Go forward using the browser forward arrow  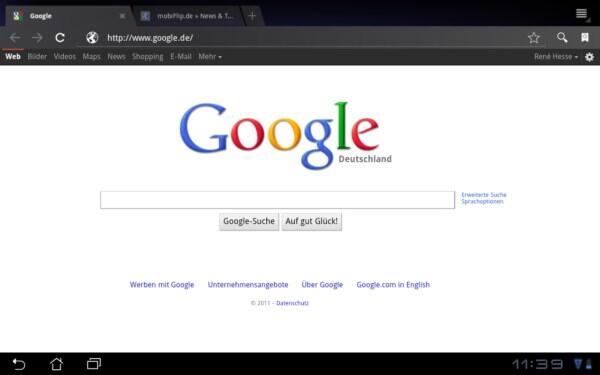coord(37,38)
